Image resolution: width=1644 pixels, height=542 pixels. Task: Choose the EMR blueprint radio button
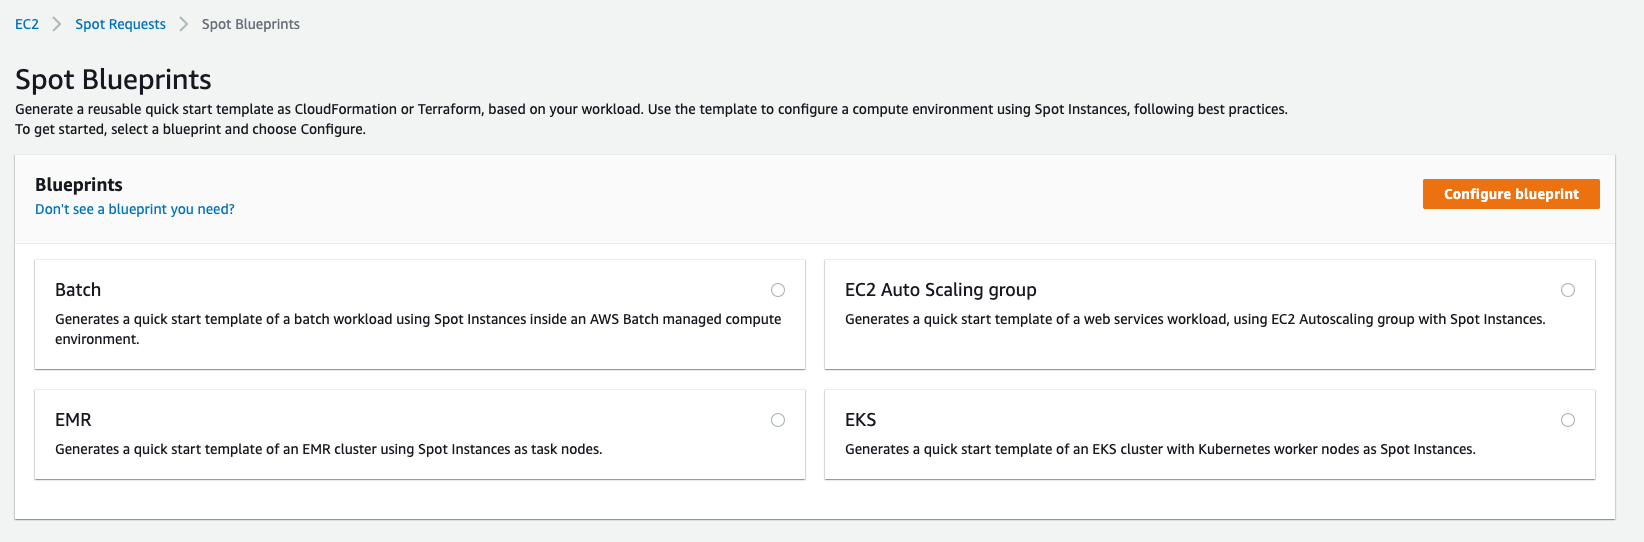(778, 420)
